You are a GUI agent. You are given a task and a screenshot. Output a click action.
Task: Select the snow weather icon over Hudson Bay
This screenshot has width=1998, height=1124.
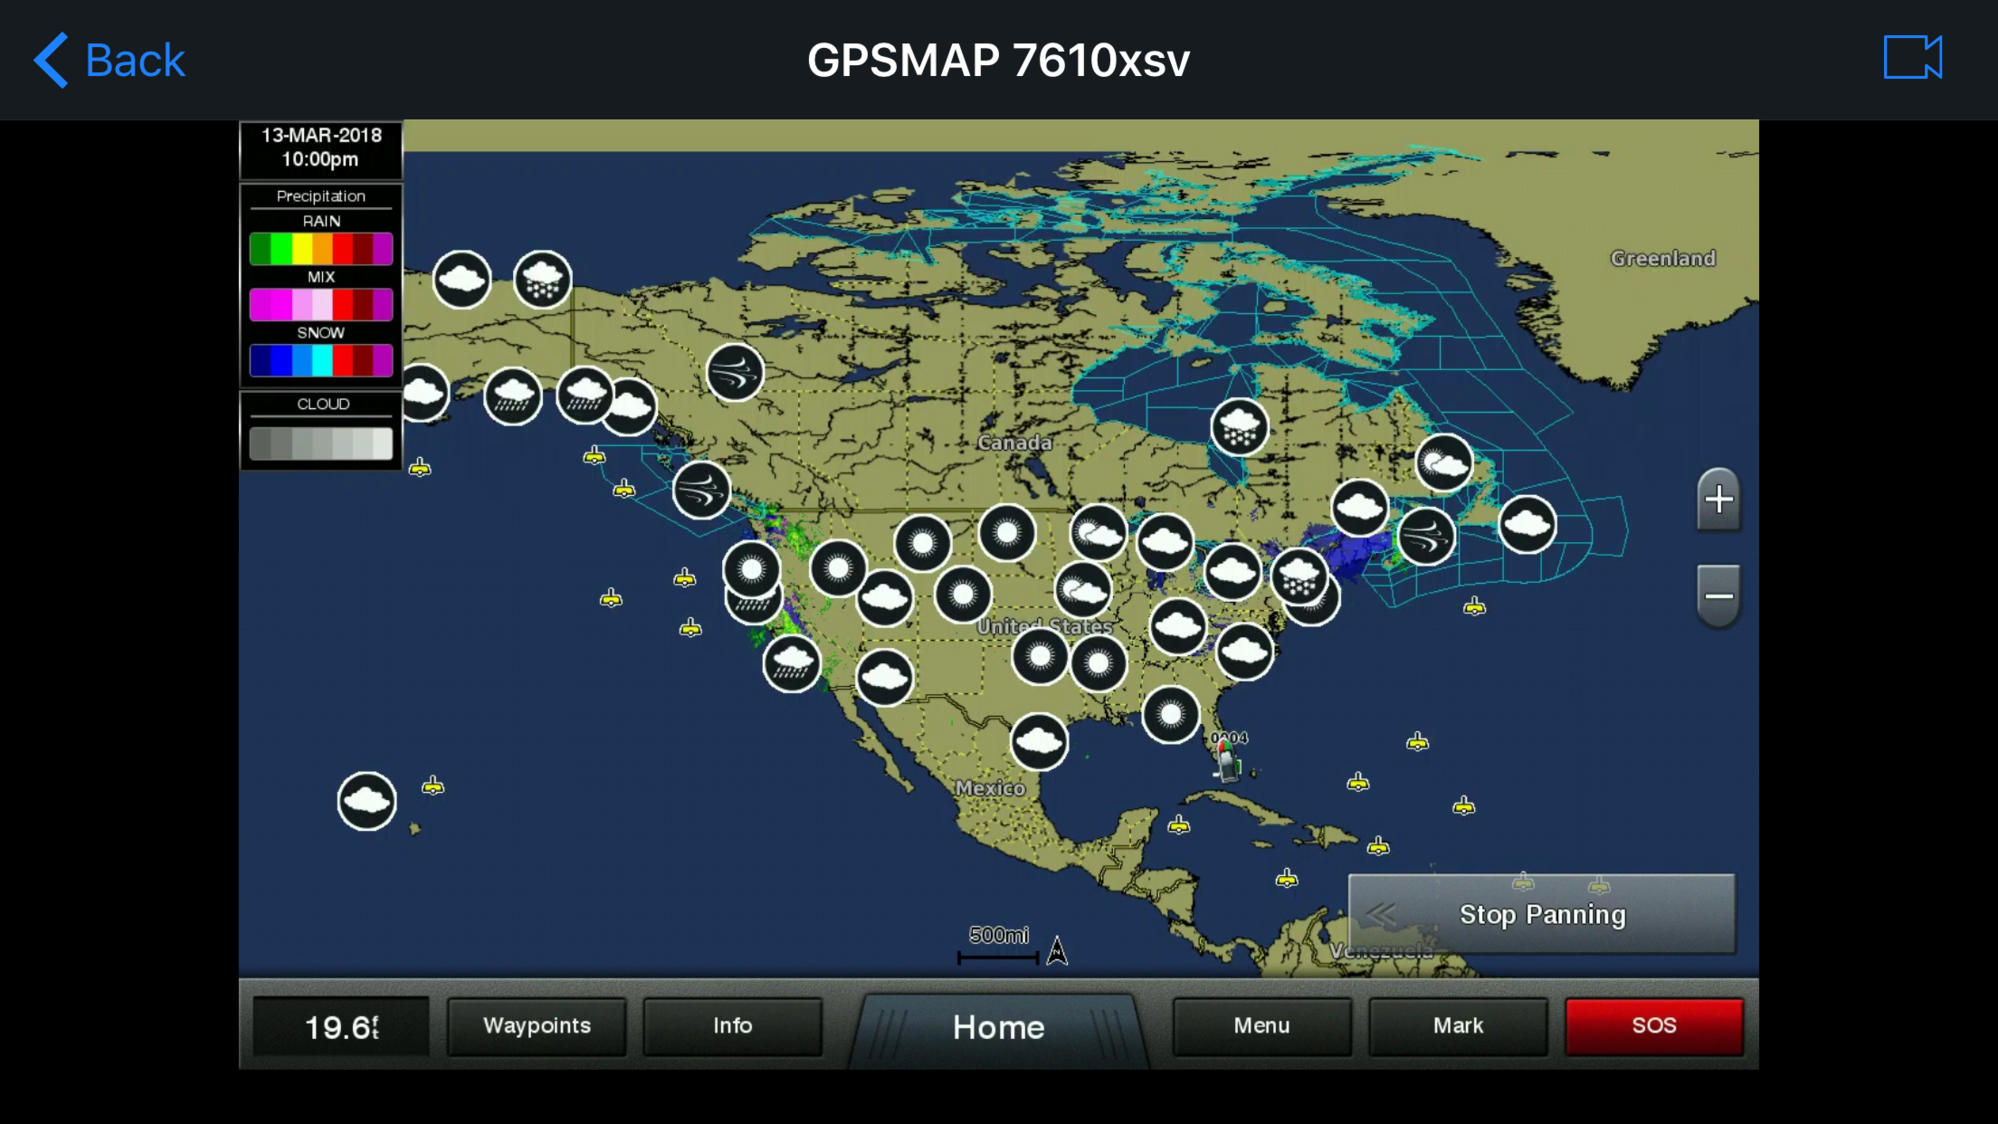[x=1239, y=427]
